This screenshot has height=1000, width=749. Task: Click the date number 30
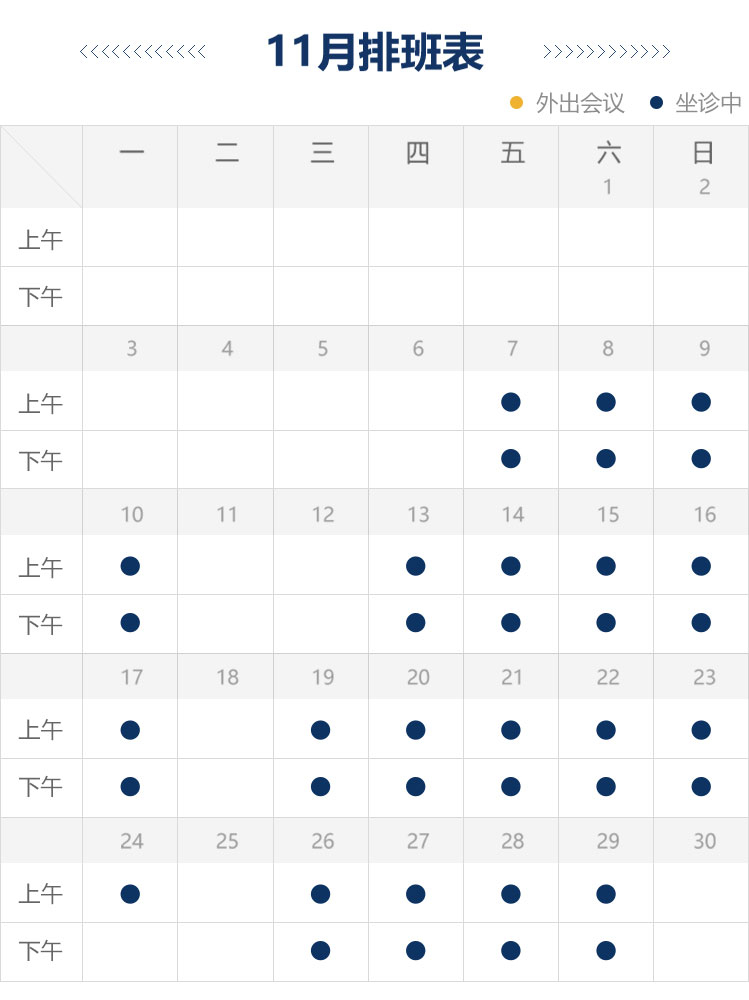704,841
